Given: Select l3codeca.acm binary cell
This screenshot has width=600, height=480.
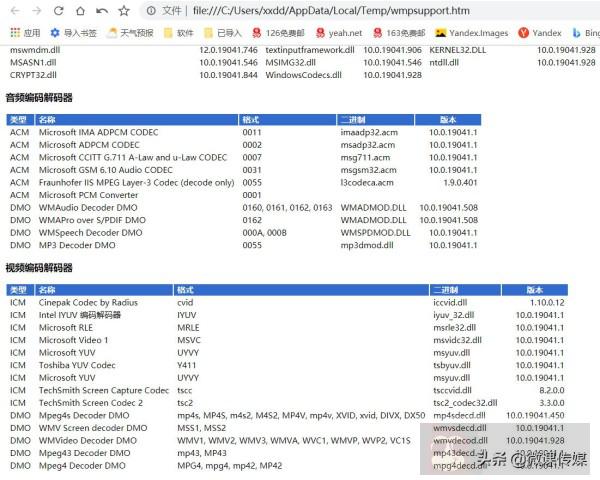Looking at the screenshot, I should point(367,183).
